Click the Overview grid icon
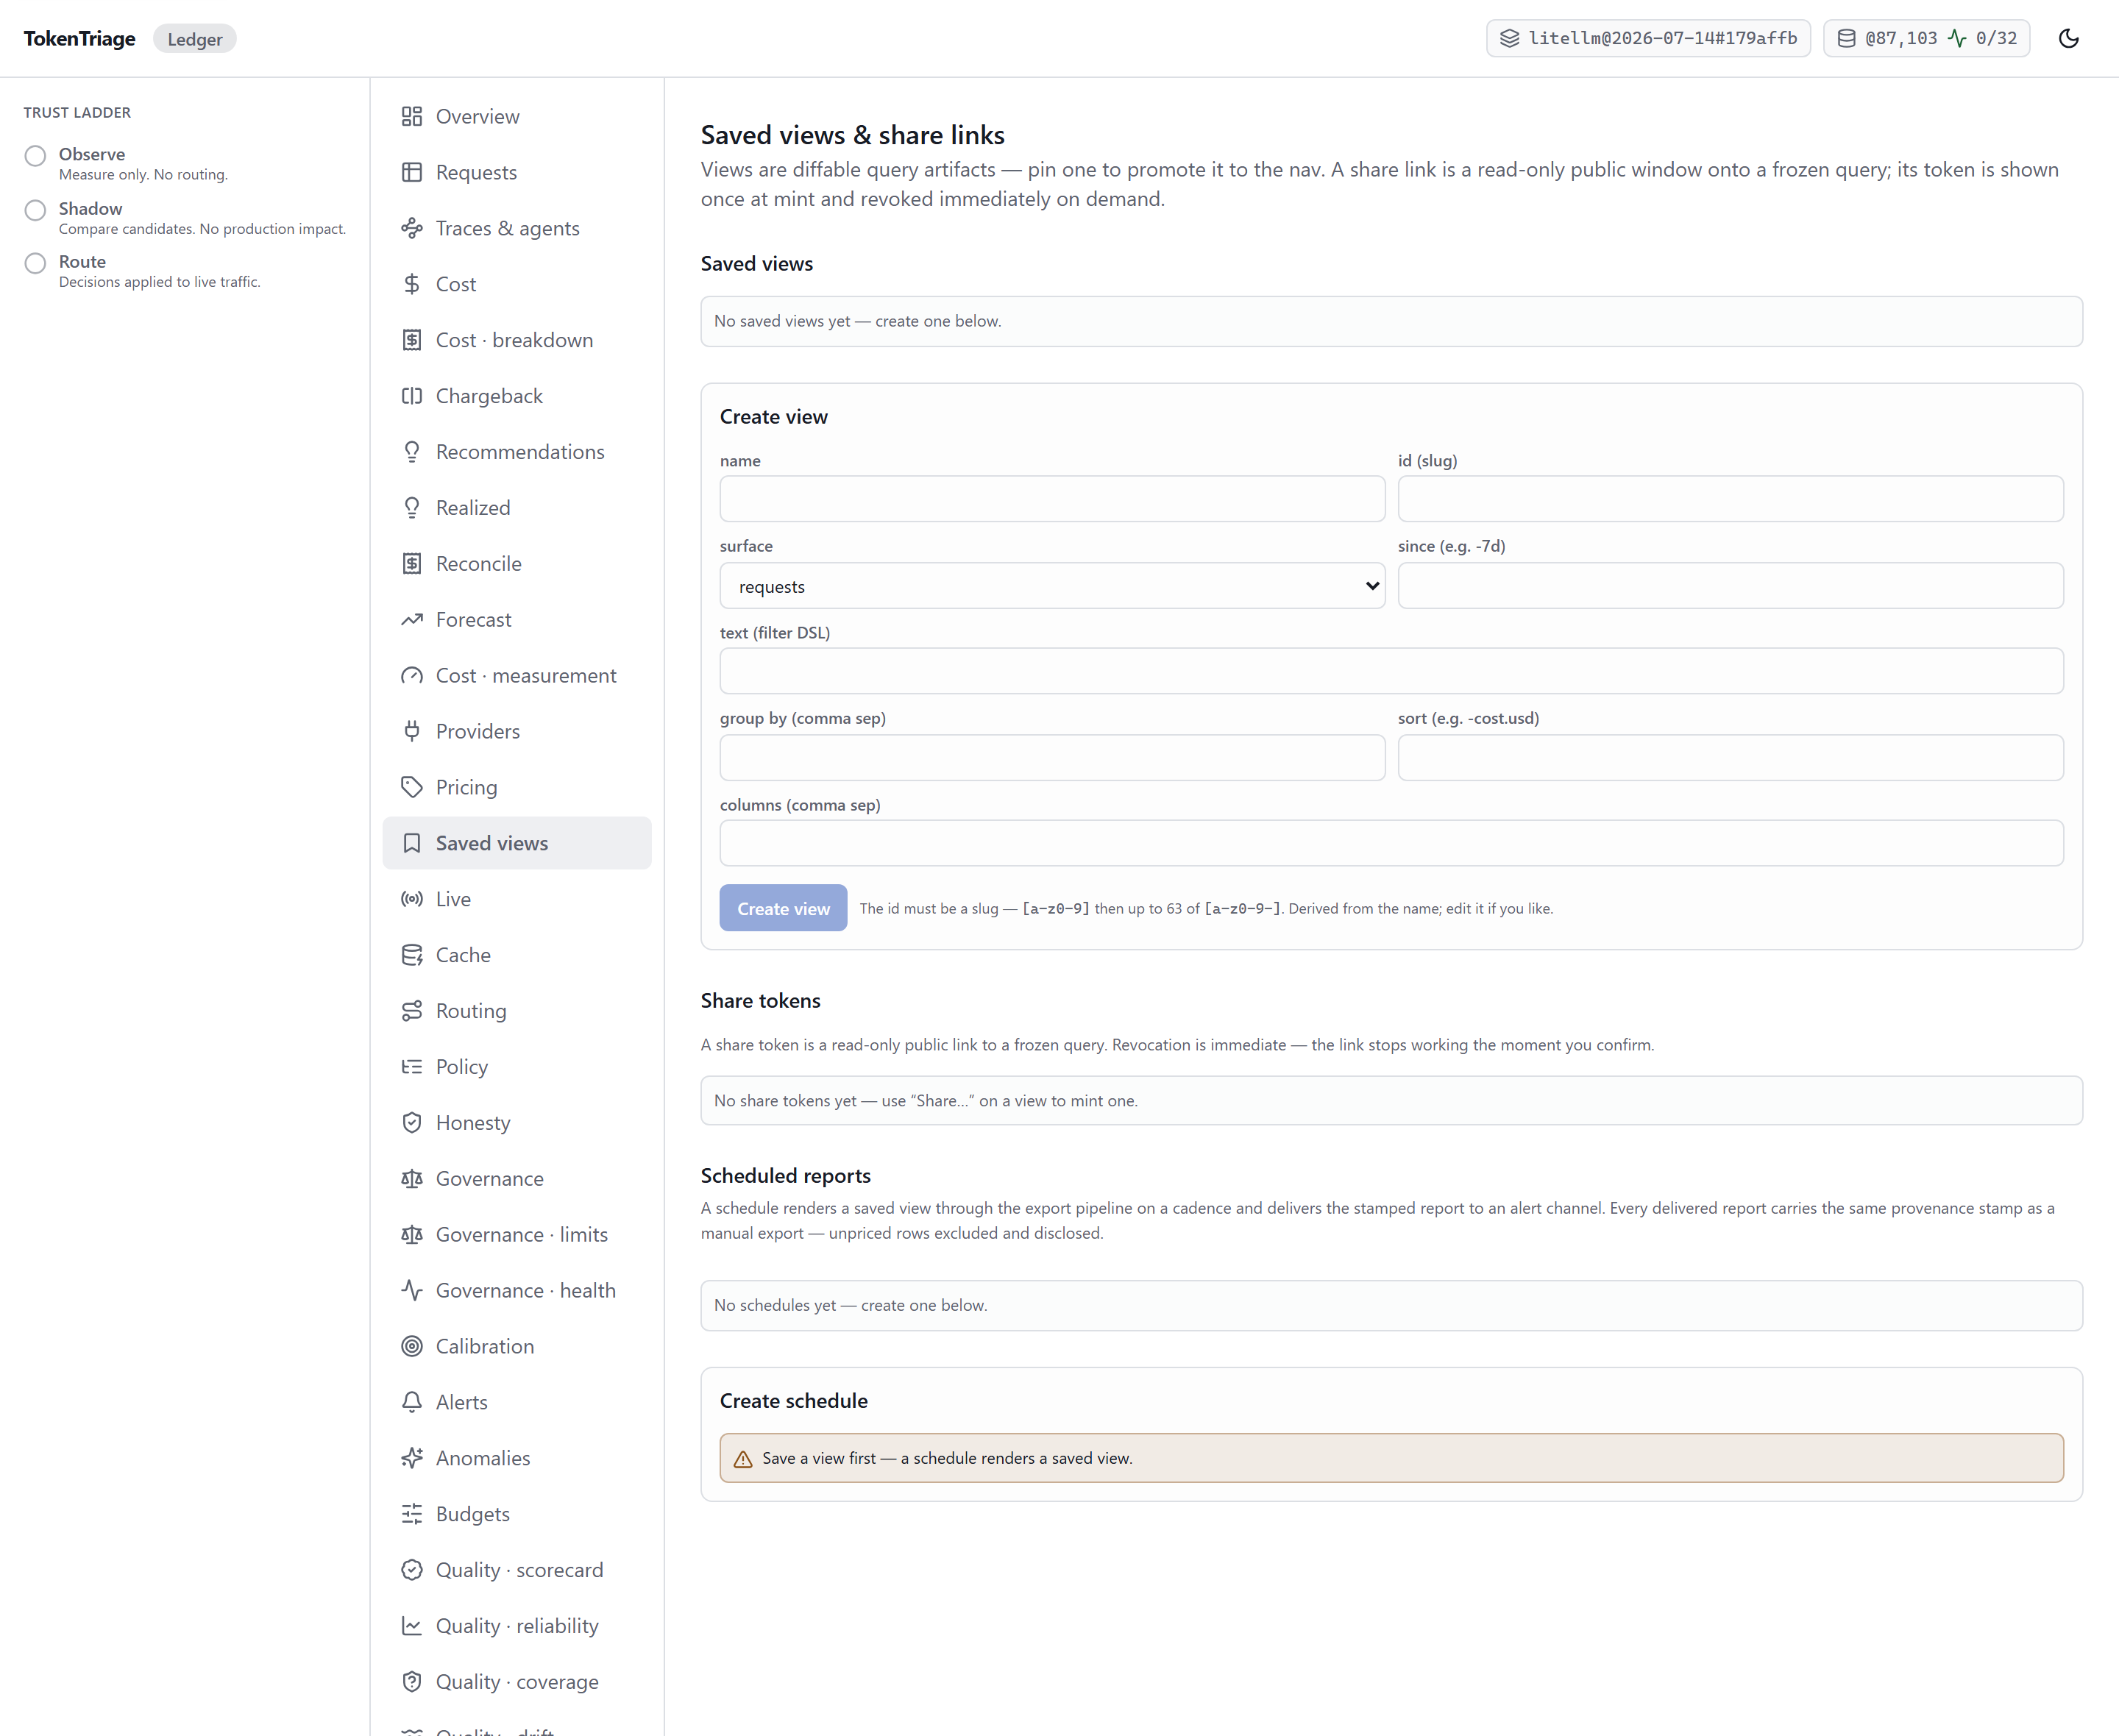 coord(412,116)
